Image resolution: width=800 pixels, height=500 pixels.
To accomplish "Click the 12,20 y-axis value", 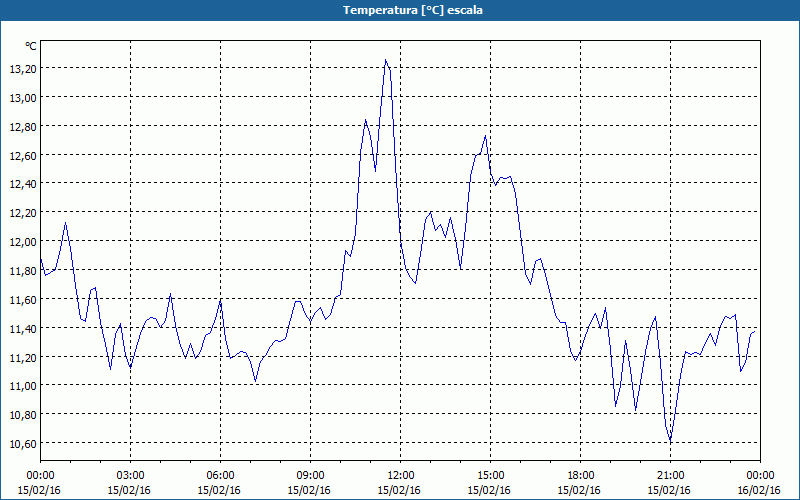I will click(x=23, y=213).
